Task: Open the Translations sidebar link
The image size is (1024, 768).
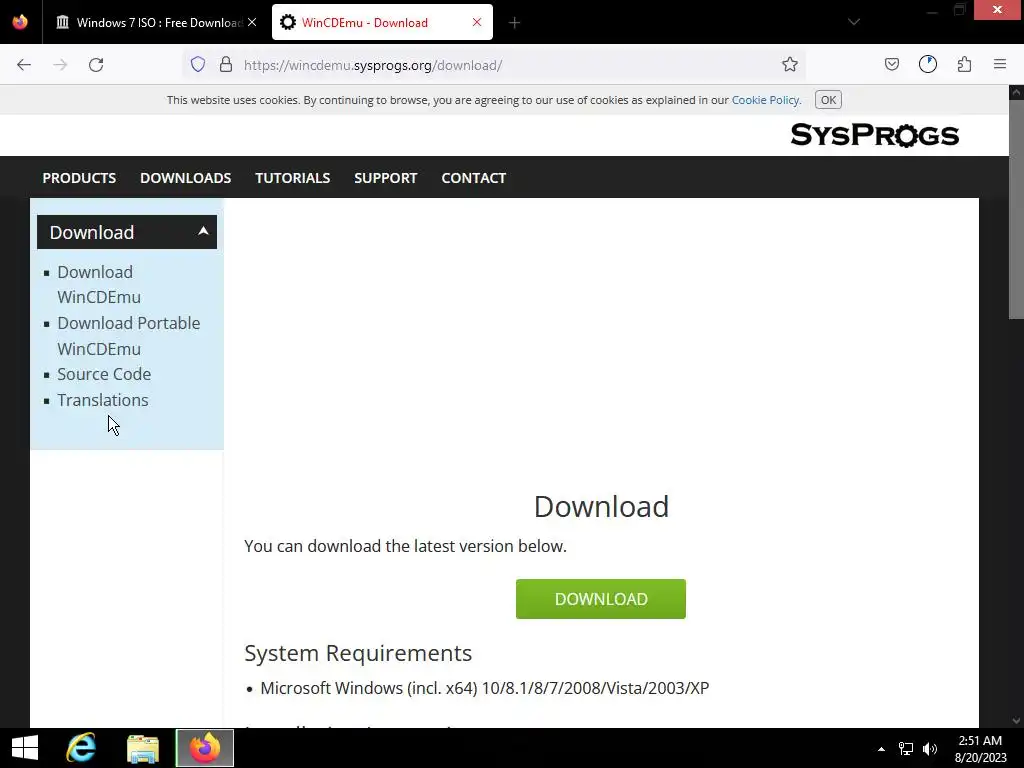Action: click(103, 400)
